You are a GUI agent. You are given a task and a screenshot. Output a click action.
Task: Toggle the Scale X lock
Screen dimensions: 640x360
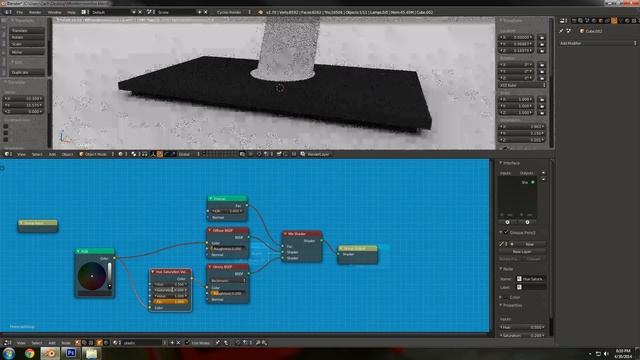pos(542,99)
